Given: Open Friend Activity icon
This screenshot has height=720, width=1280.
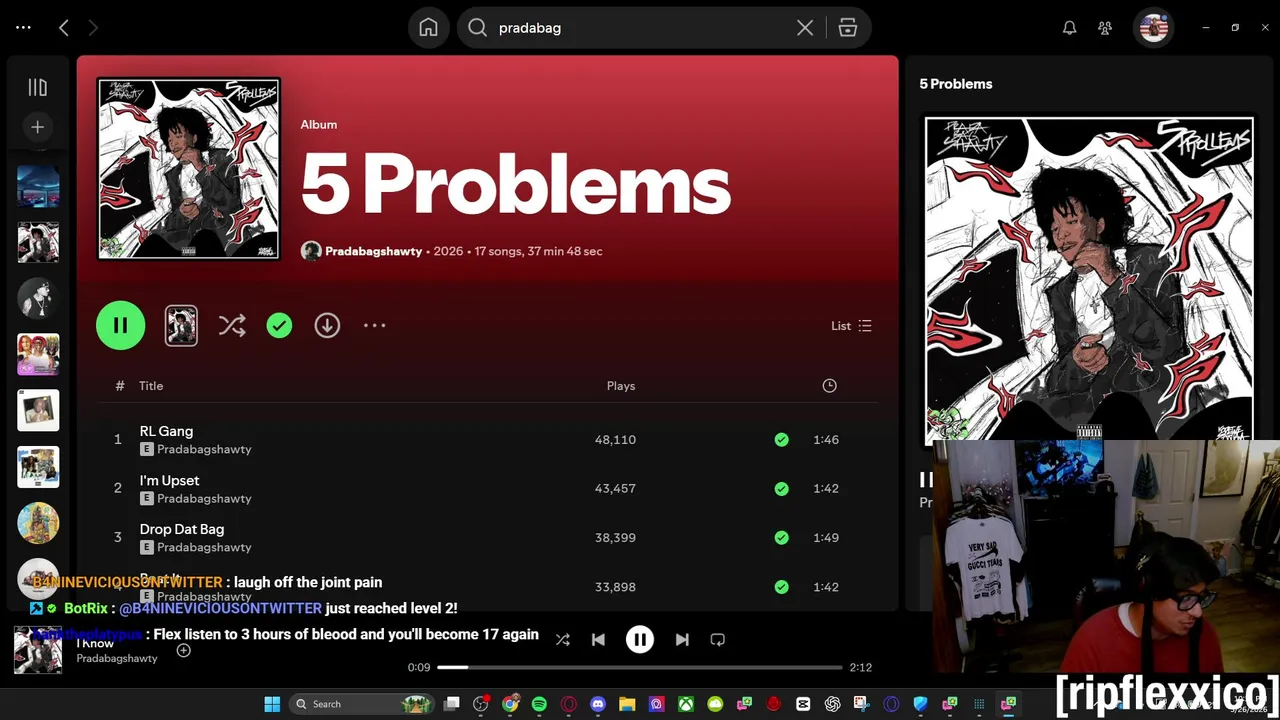Looking at the screenshot, I should (x=1105, y=28).
